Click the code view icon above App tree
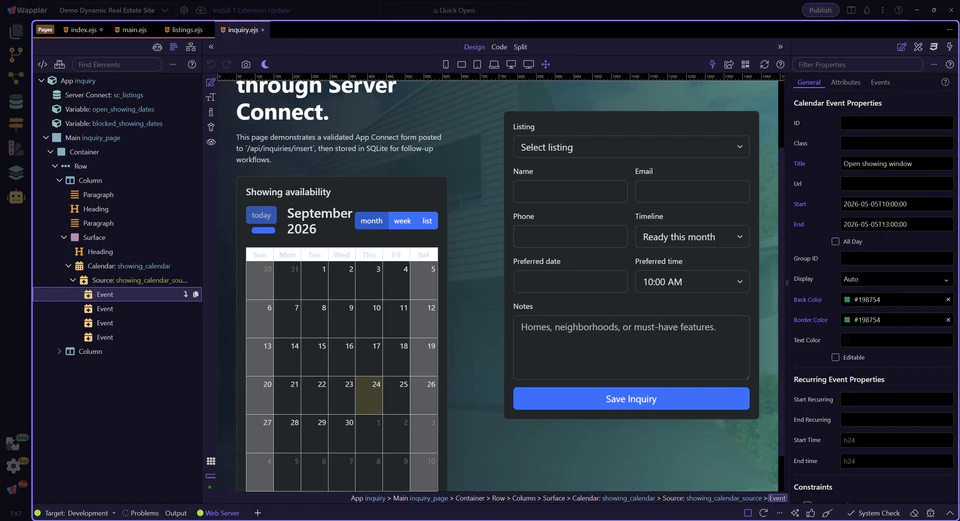This screenshot has width=960, height=521. [x=42, y=64]
